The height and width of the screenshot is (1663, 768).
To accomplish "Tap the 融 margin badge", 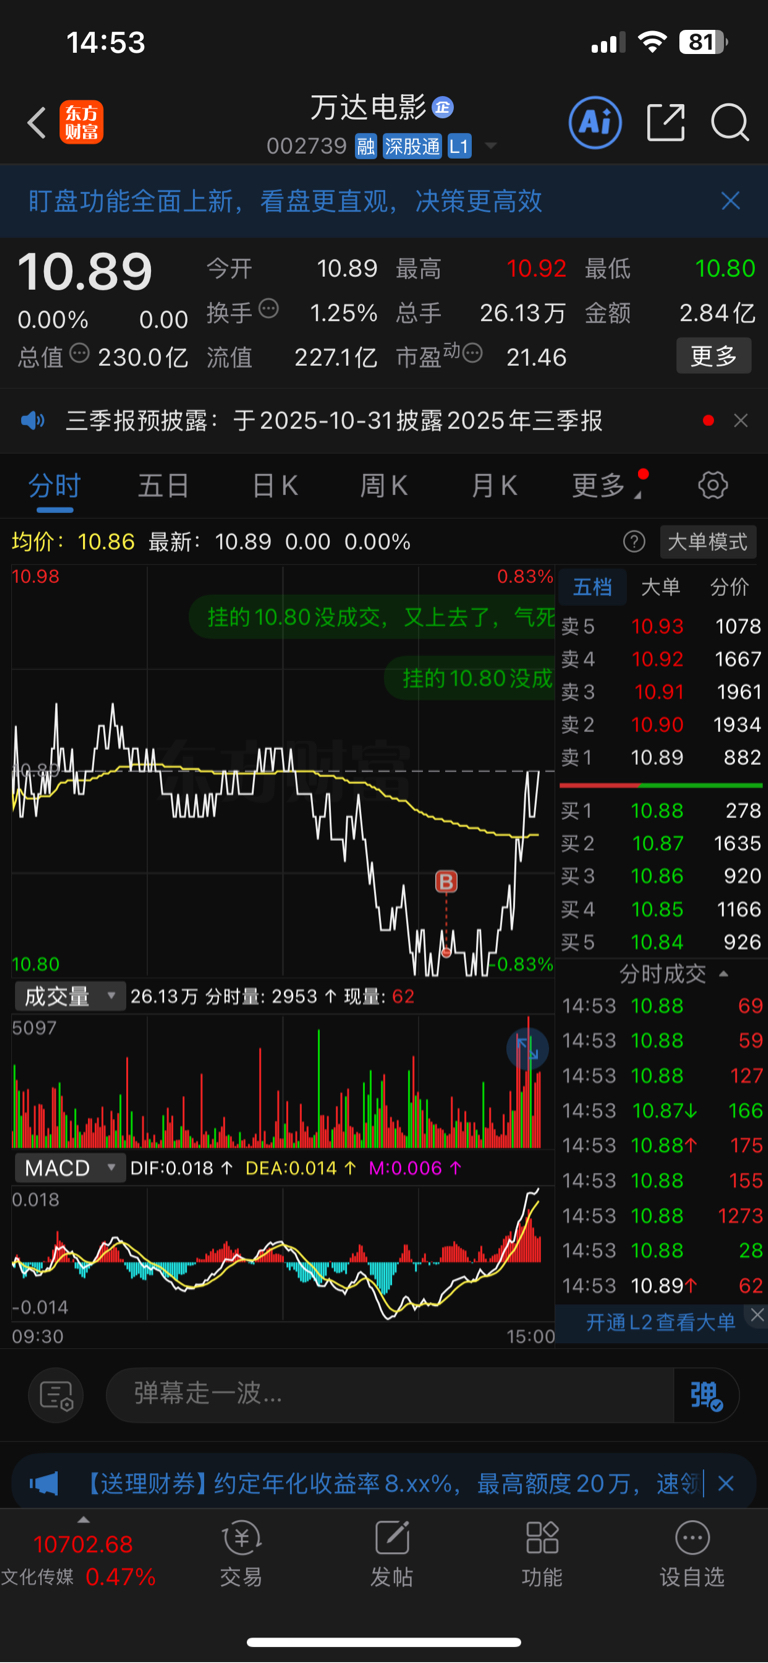I will click(x=366, y=147).
